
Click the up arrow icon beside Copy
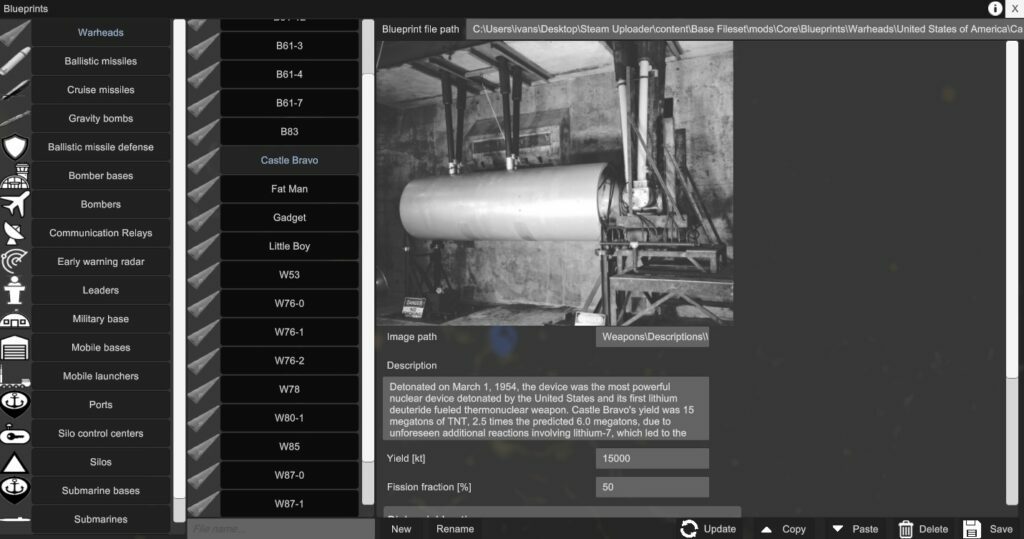coord(767,529)
